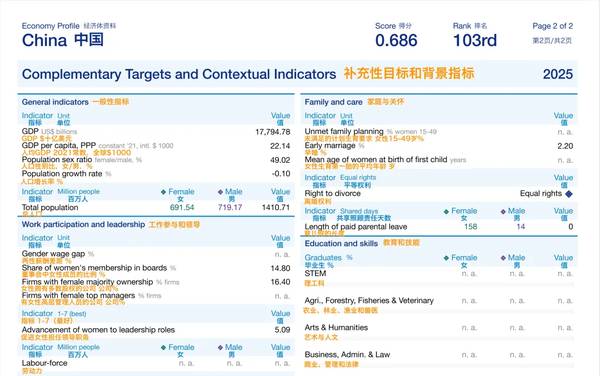Click the total population value 1410.71
The image size is (600, 376).
pos(276,207)
